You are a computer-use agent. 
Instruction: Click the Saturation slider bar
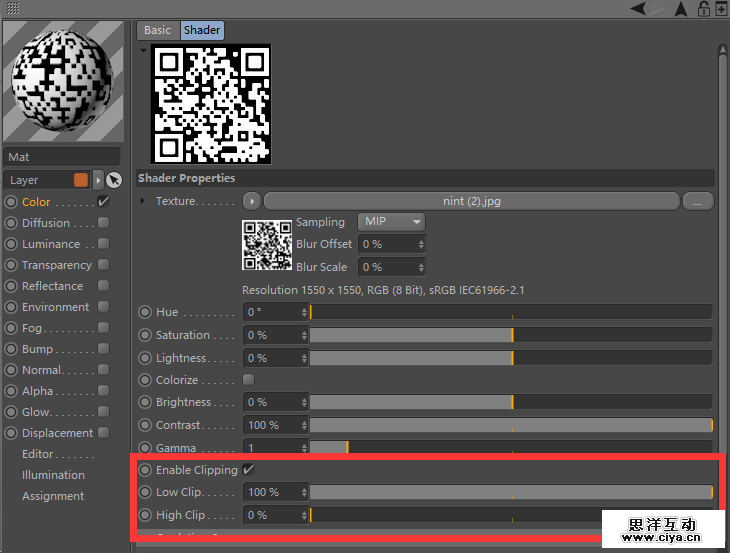[x=510, y=335]
